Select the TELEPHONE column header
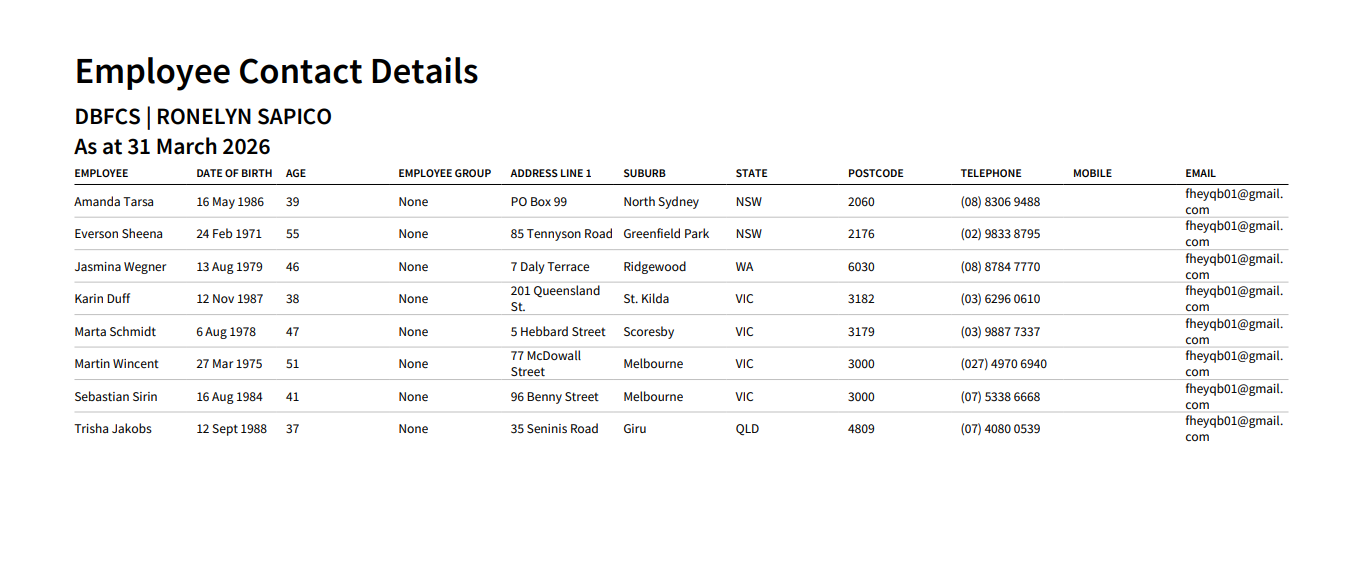The width and height of the screenshot is (1348, 576). point(991,173)
